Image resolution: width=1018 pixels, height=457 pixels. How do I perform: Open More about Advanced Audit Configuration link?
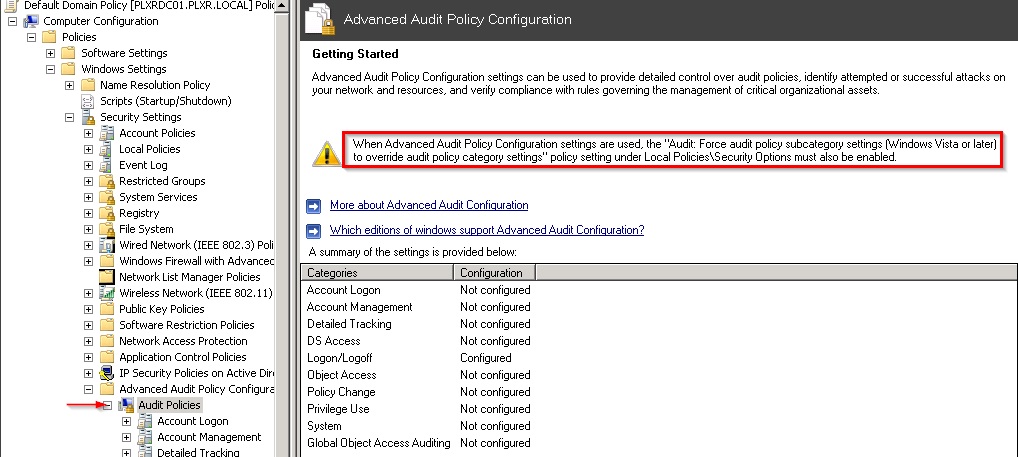(x=429, y=205)
